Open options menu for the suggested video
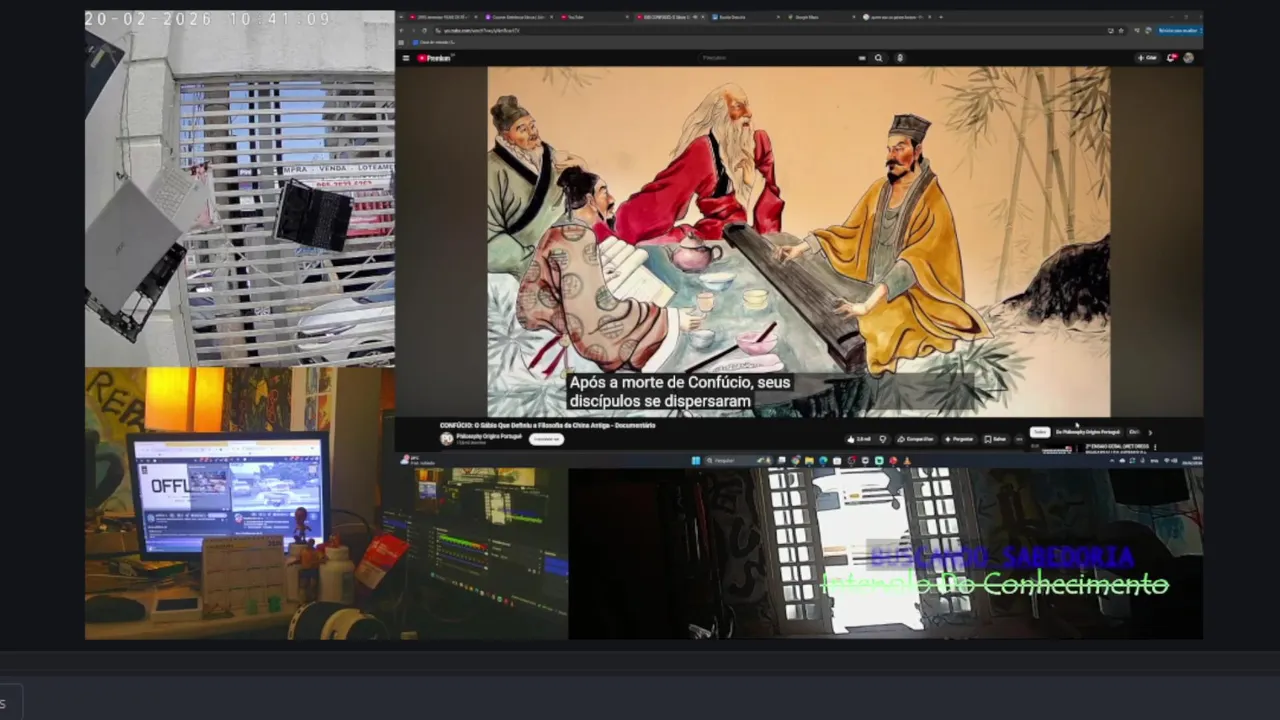 coord(1155,447)
